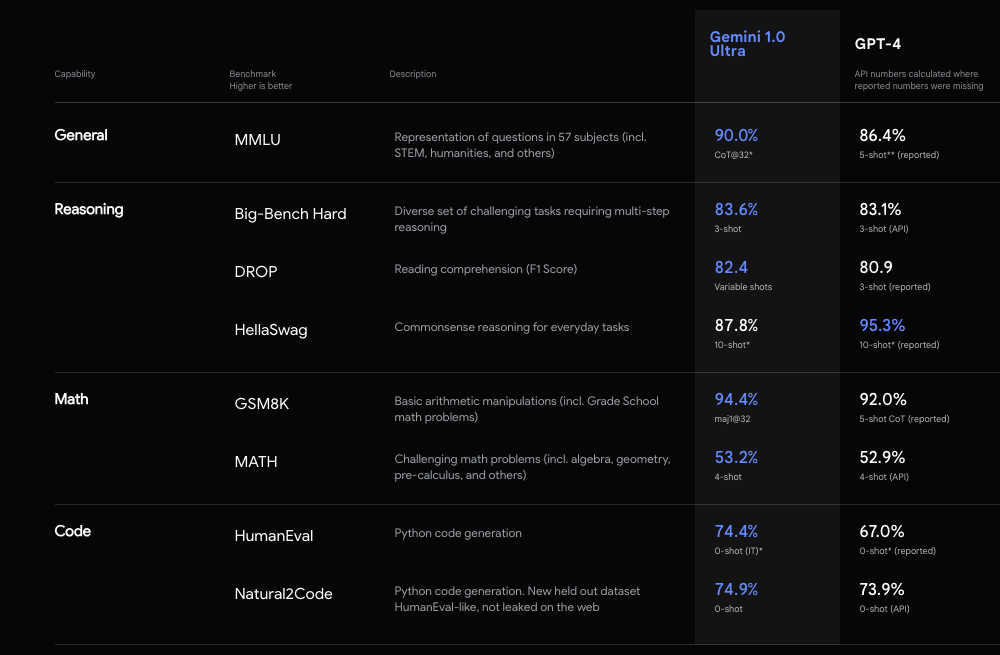The width and height of the screenshot is (1000, 655).
Task: Click Gemini's 74.9% Natural2Code score
Action: 736,589
